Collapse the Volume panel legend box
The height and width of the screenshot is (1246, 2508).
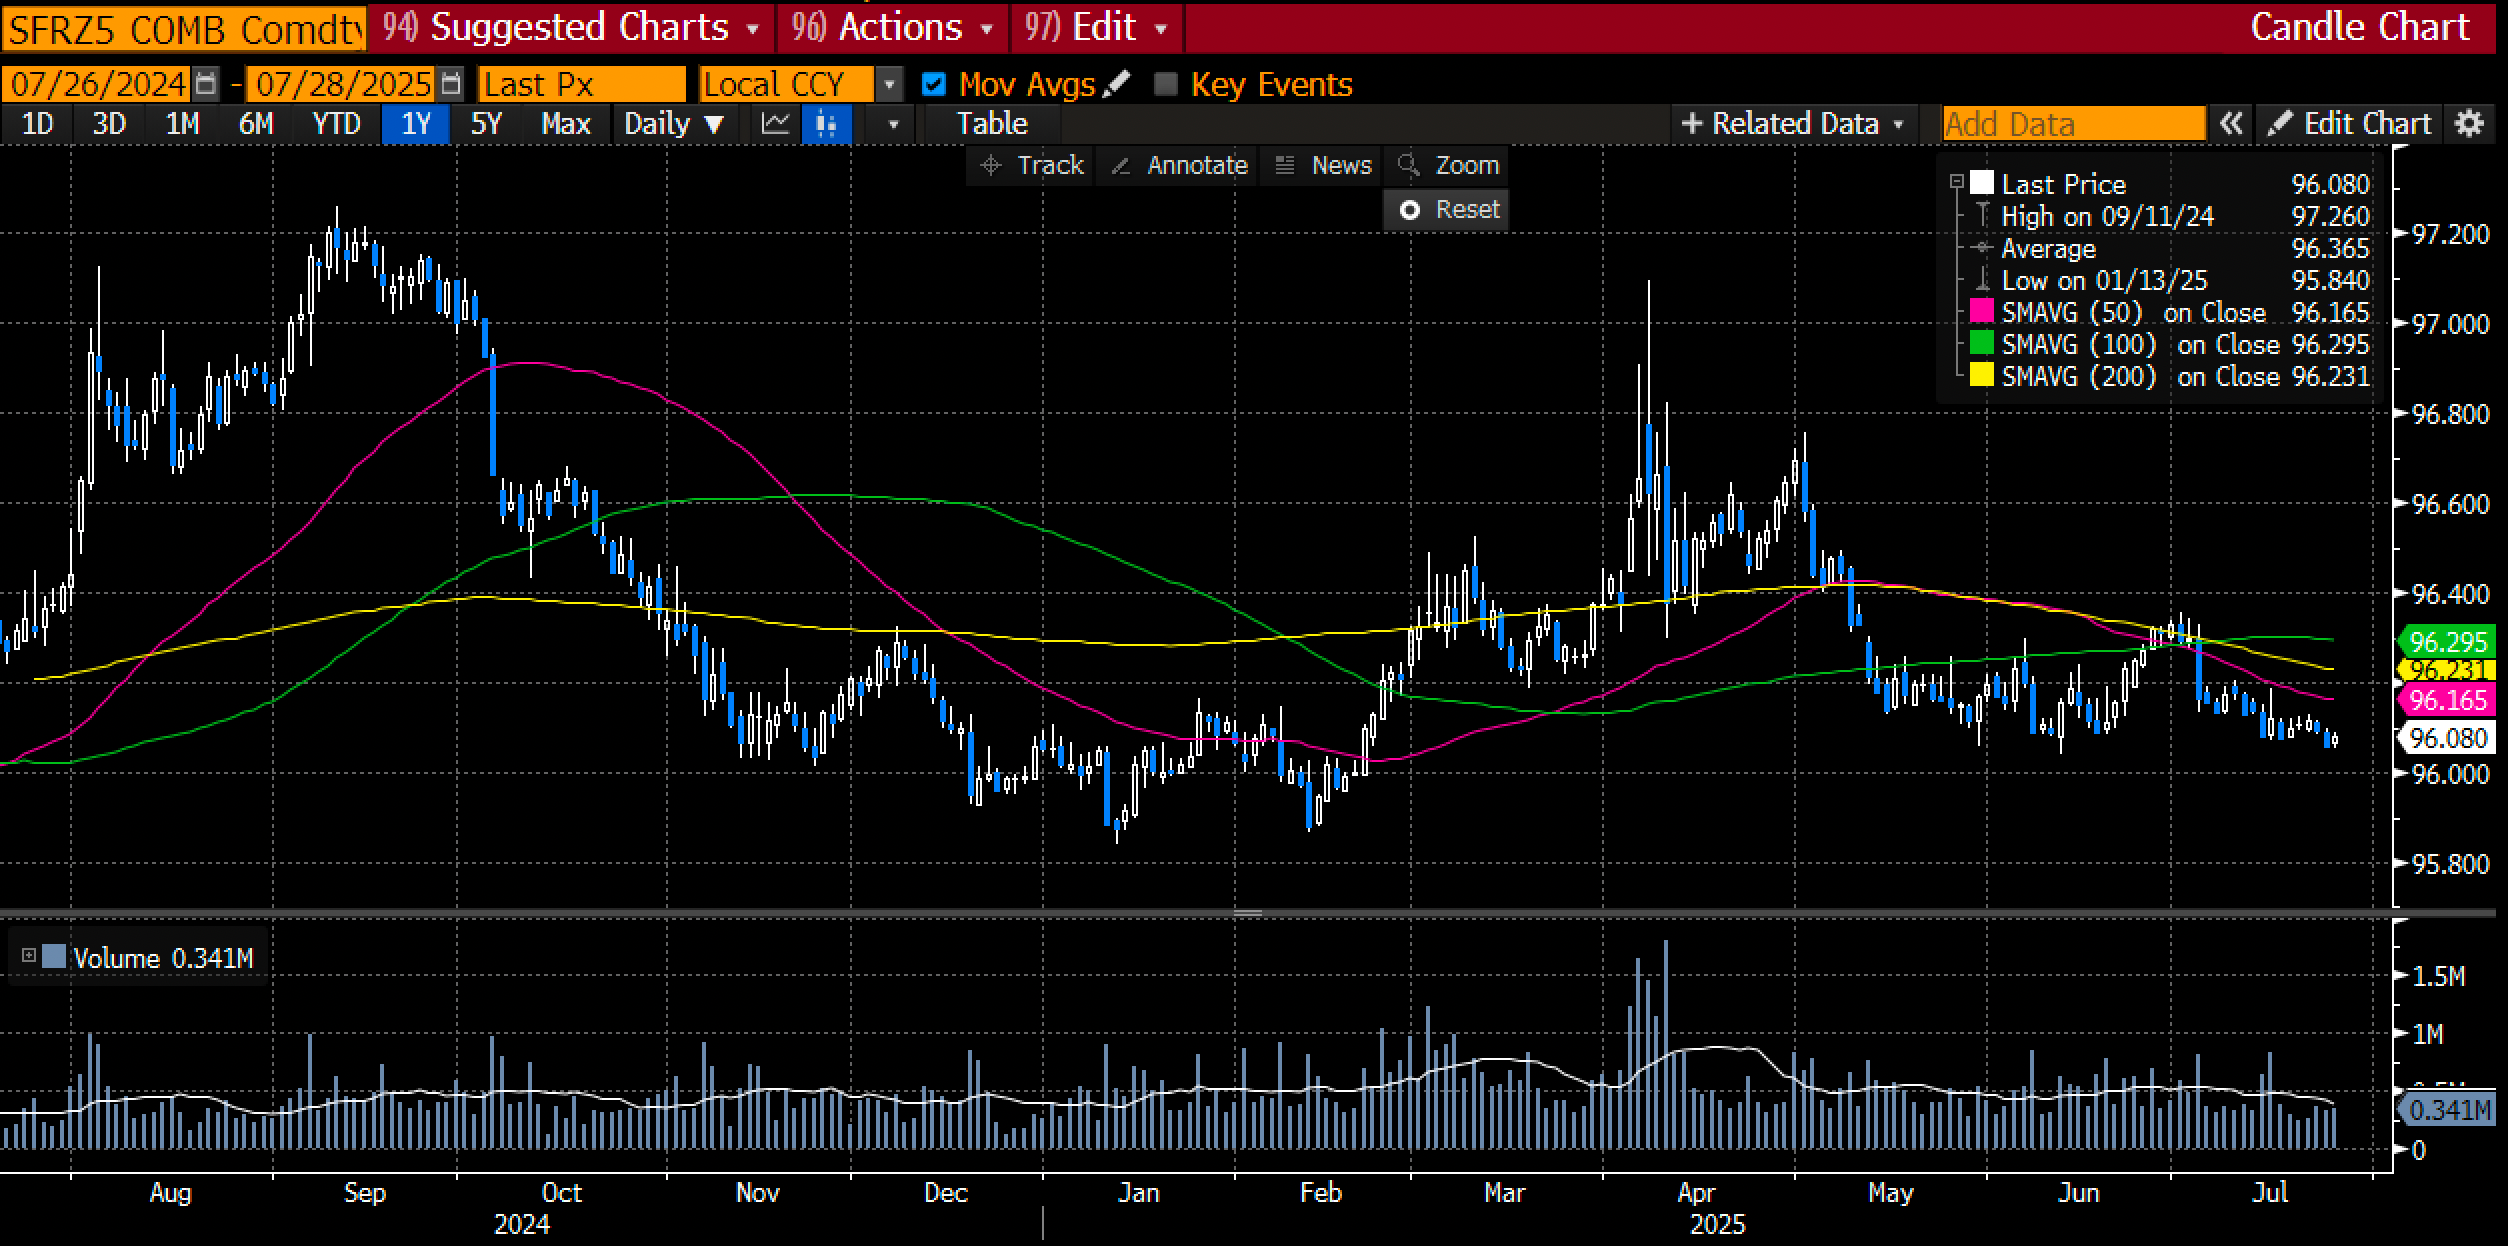click(x=29, y=956)
